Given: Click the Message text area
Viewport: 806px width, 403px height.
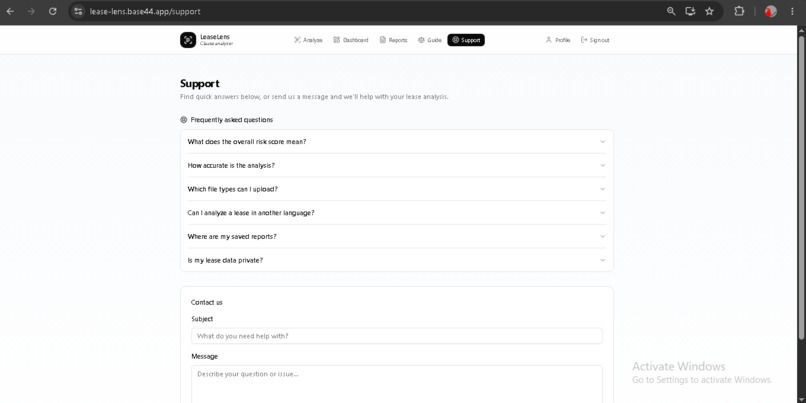Looking at the screenshot, I should click(396, 384).
